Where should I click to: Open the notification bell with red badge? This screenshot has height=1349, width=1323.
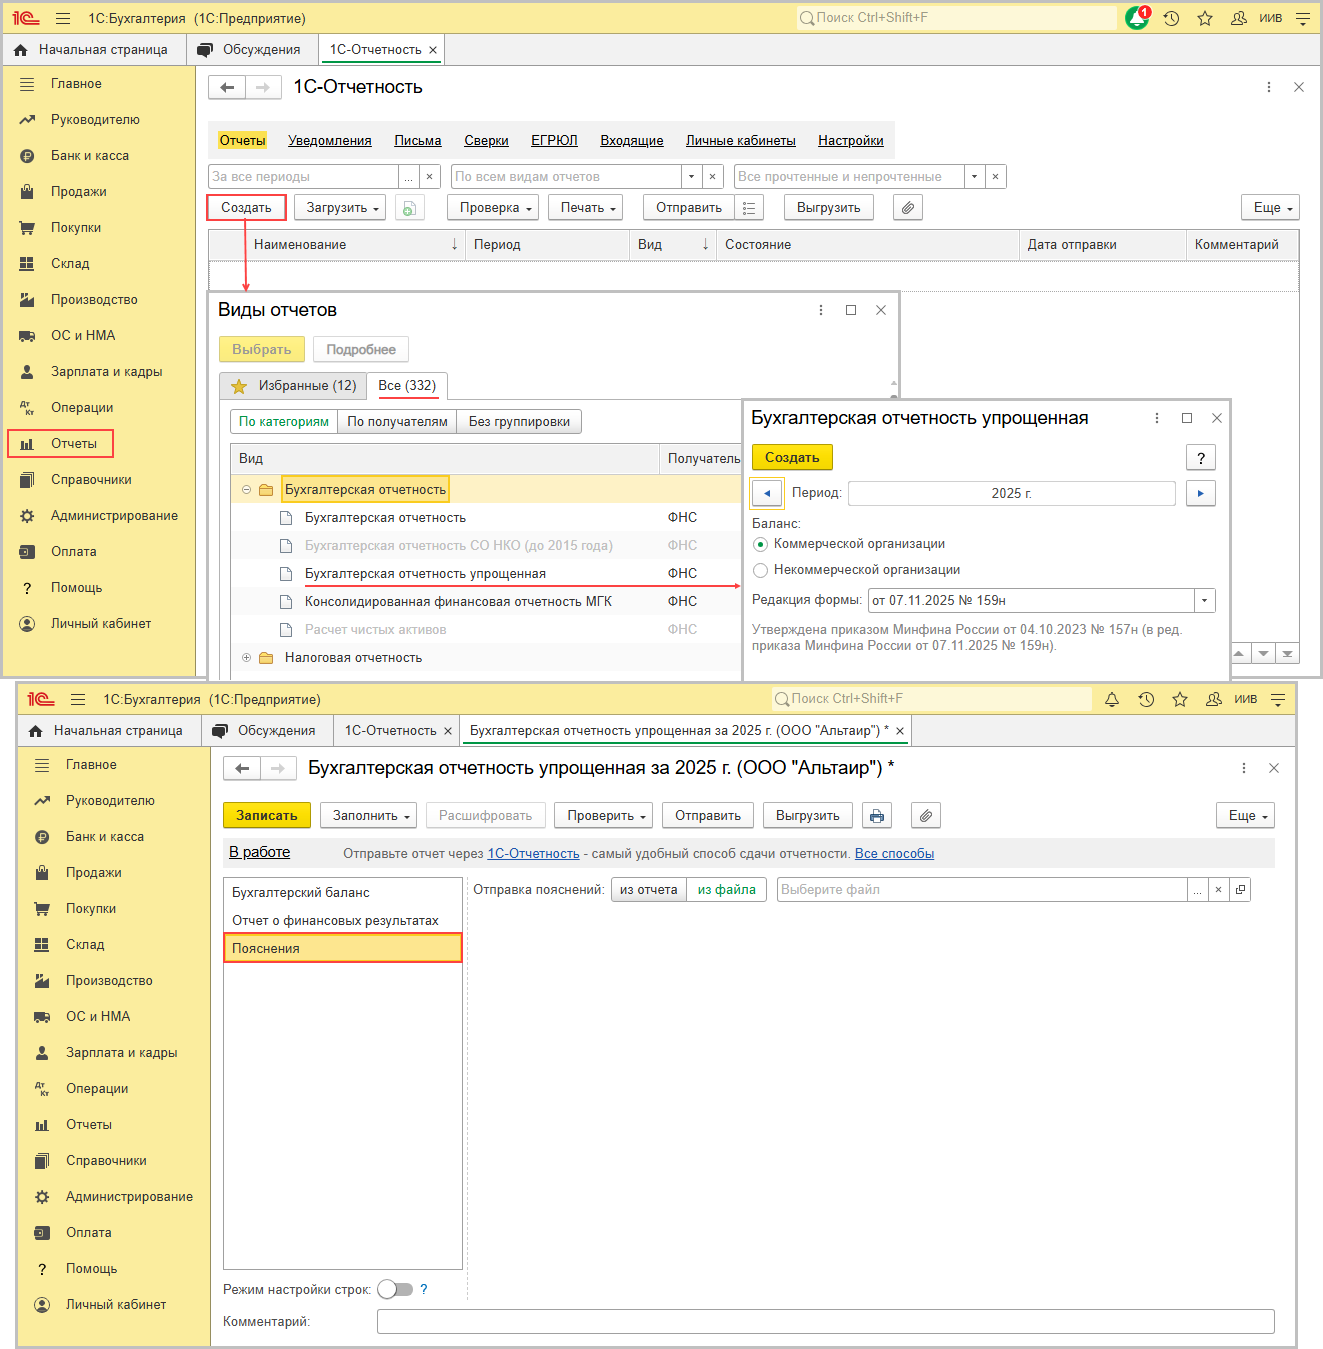pos(1137,18)
